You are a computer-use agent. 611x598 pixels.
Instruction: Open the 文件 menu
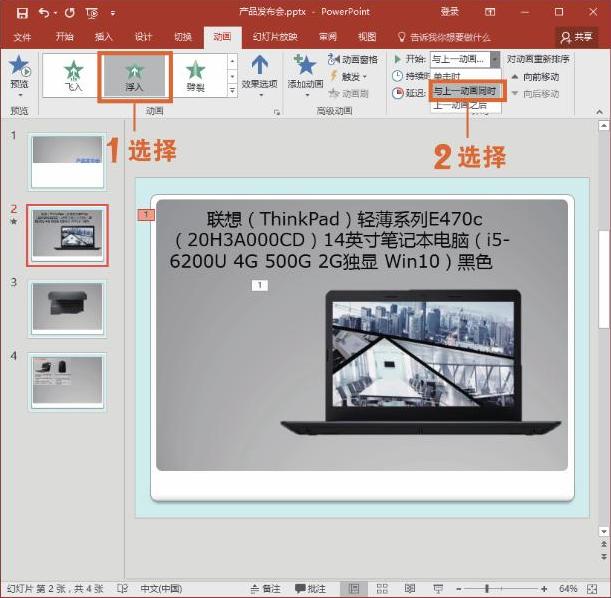(22, 37)
